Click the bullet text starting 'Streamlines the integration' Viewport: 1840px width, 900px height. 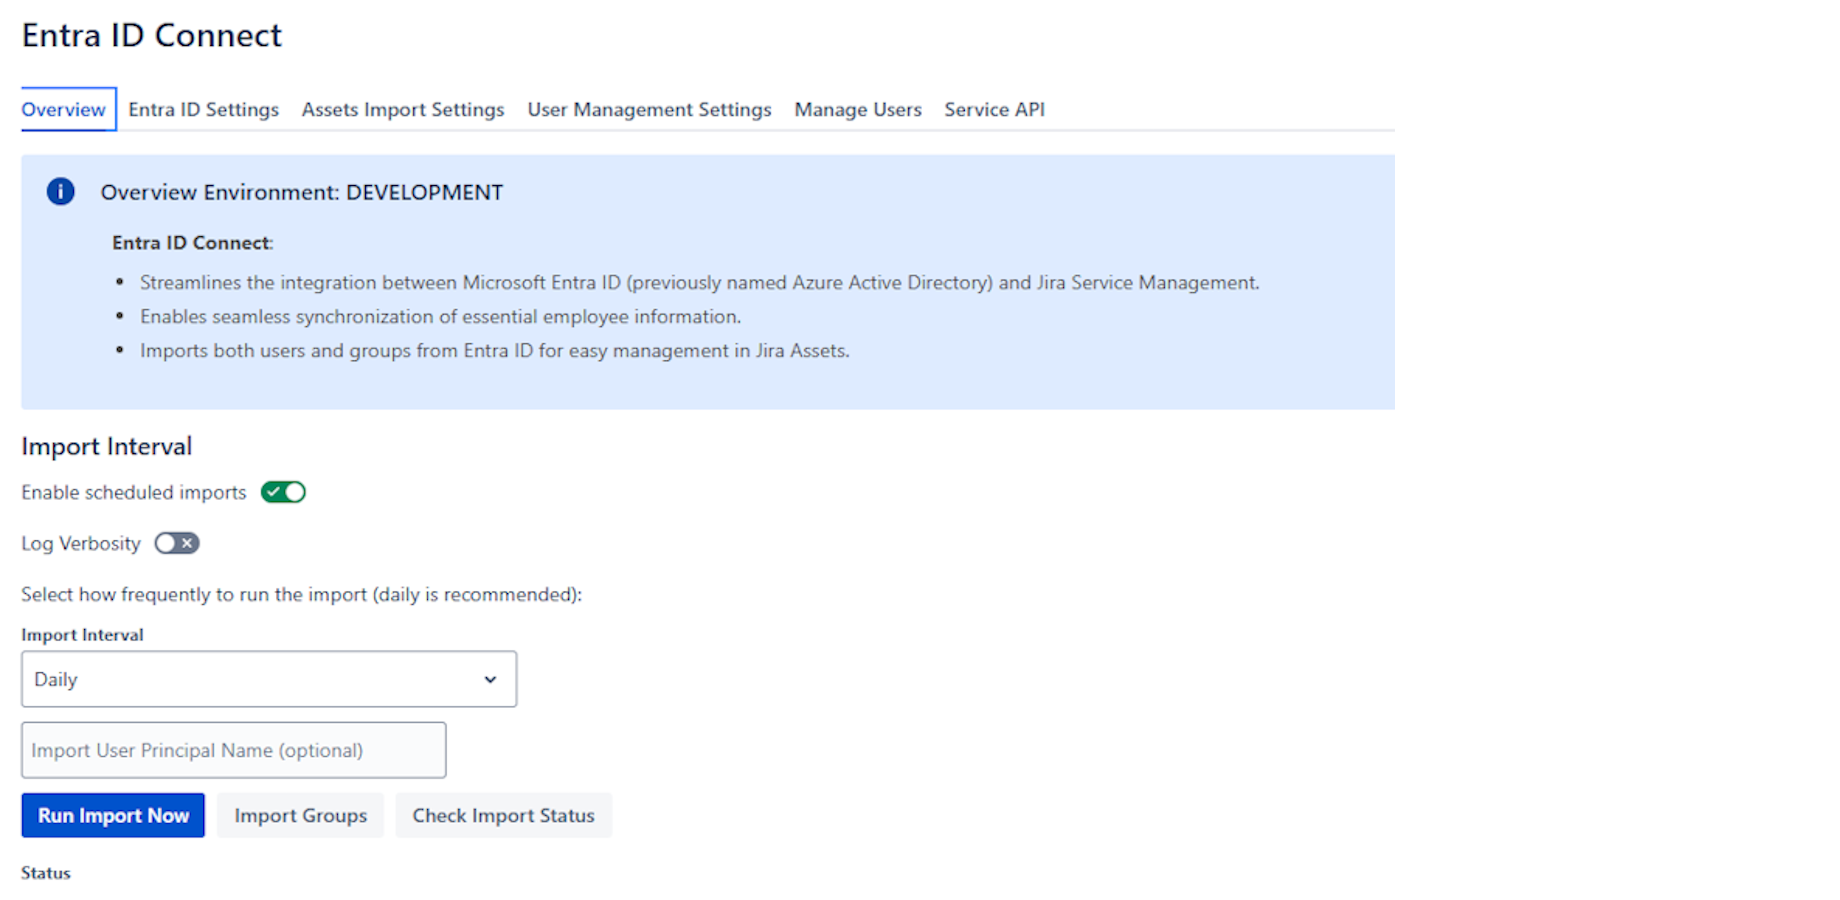click(x=700, y=282)
